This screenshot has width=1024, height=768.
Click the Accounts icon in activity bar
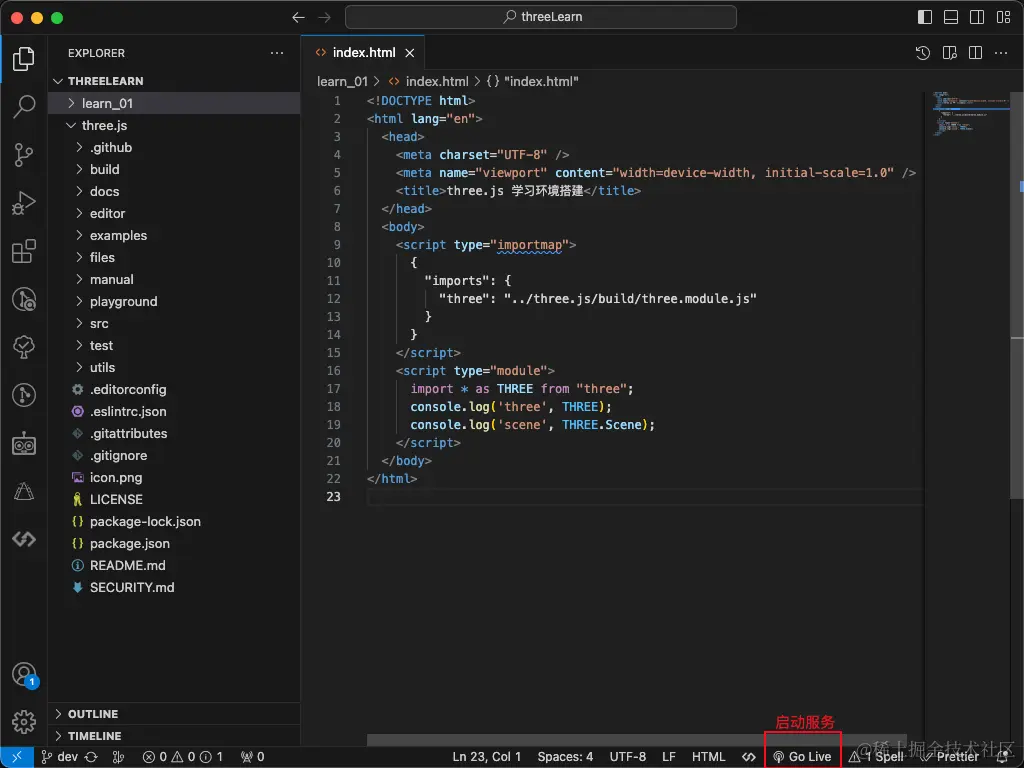pos(24,674)
